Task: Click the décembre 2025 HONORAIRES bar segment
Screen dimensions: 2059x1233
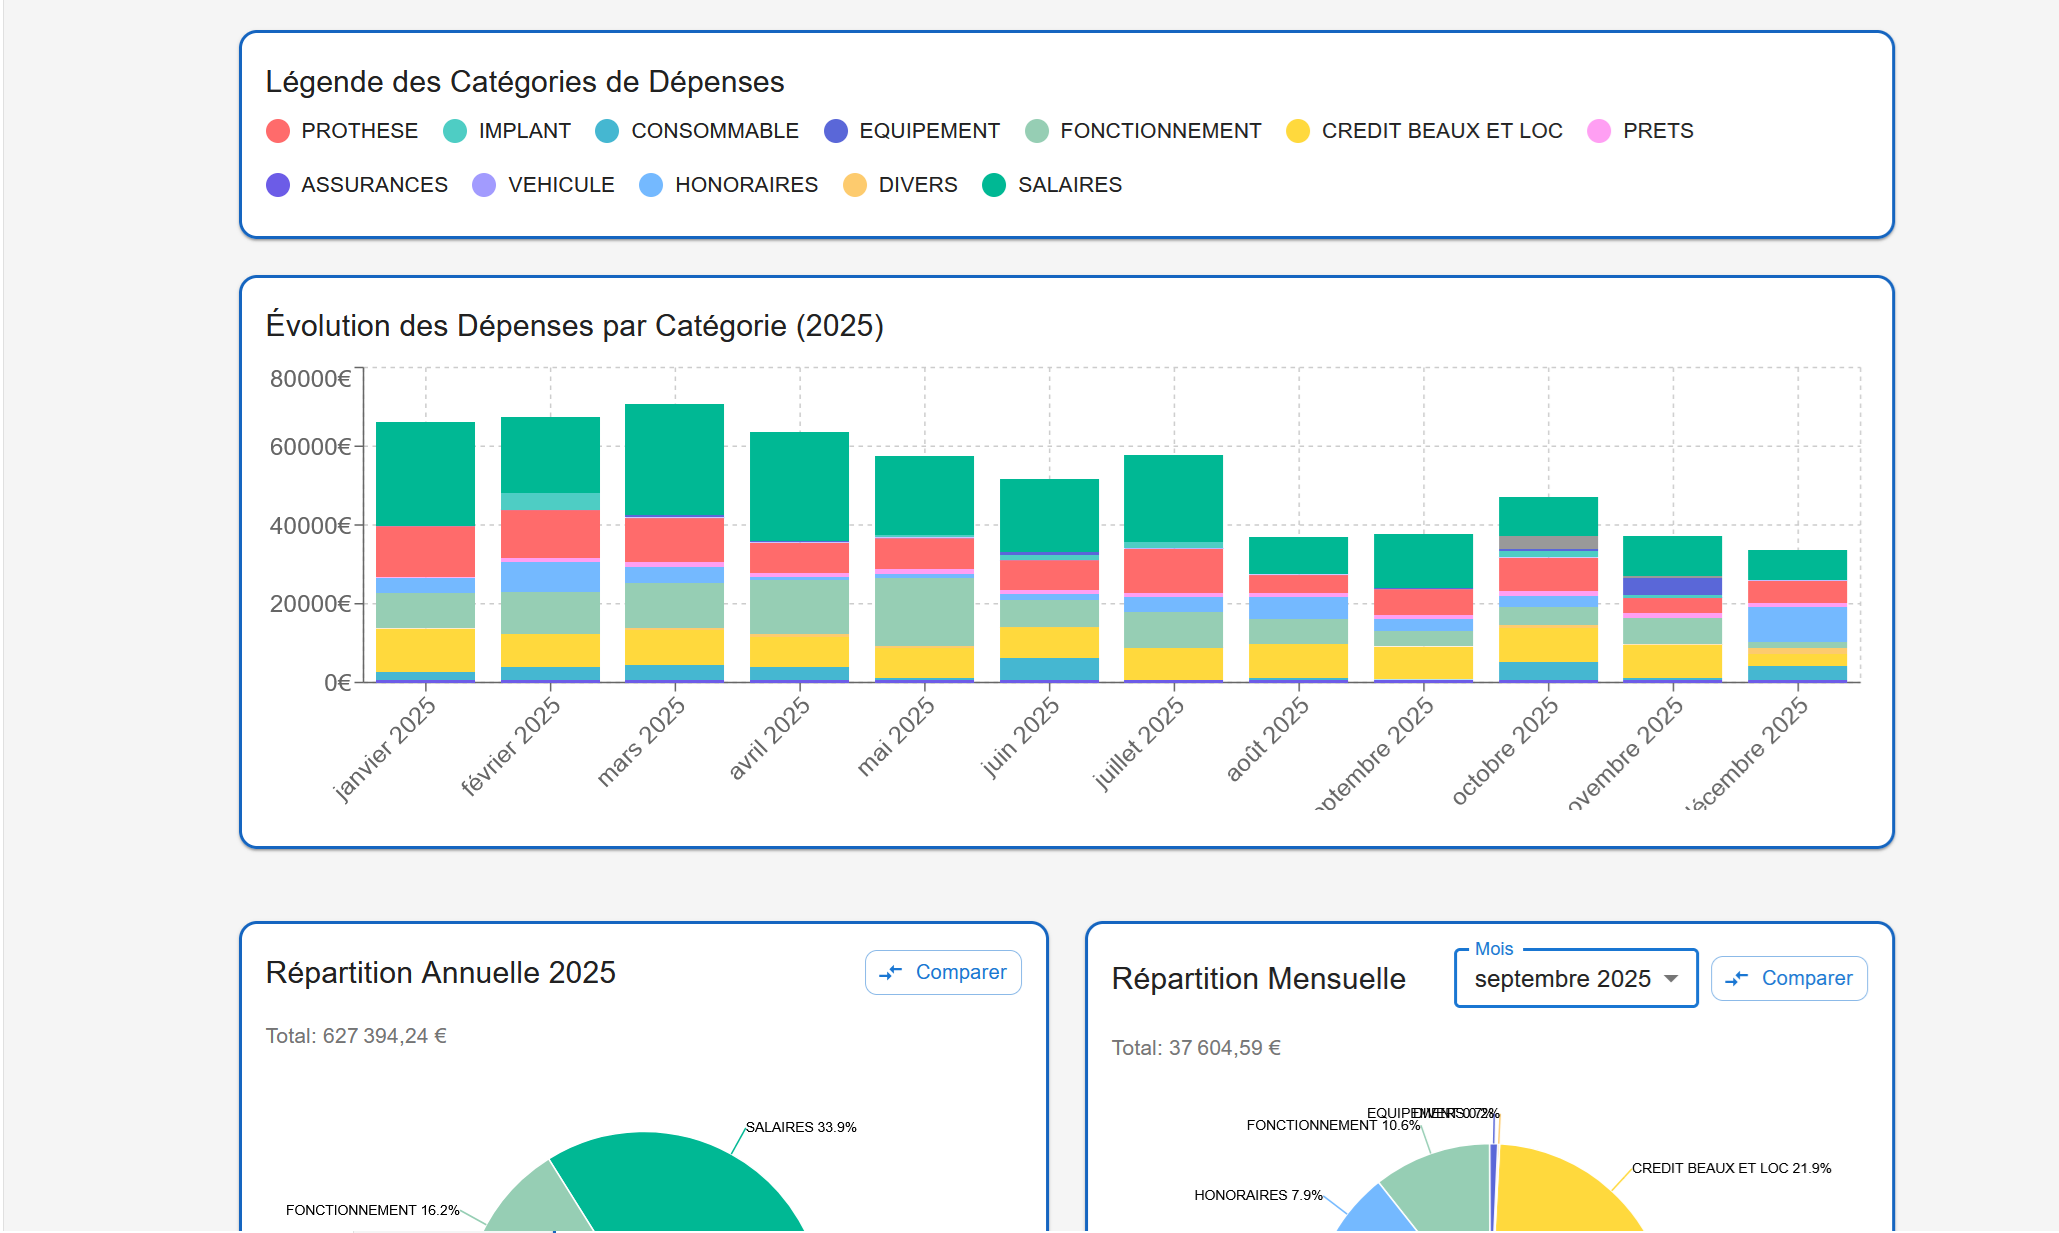Action: tap(1797, 624)
